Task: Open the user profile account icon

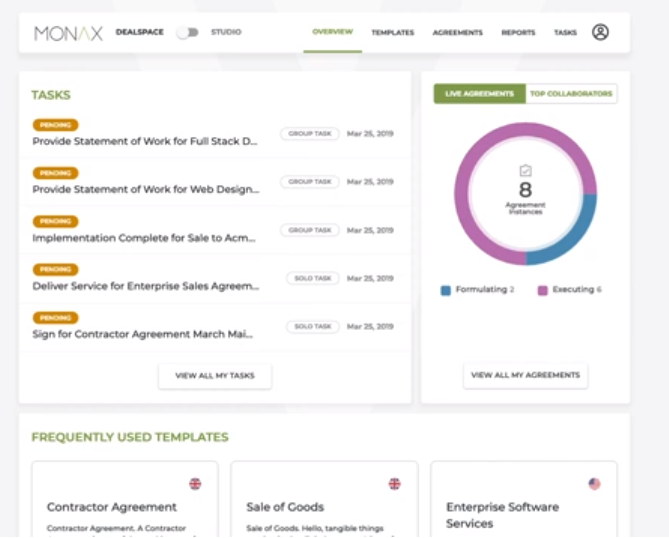Action: coord(600,32)
